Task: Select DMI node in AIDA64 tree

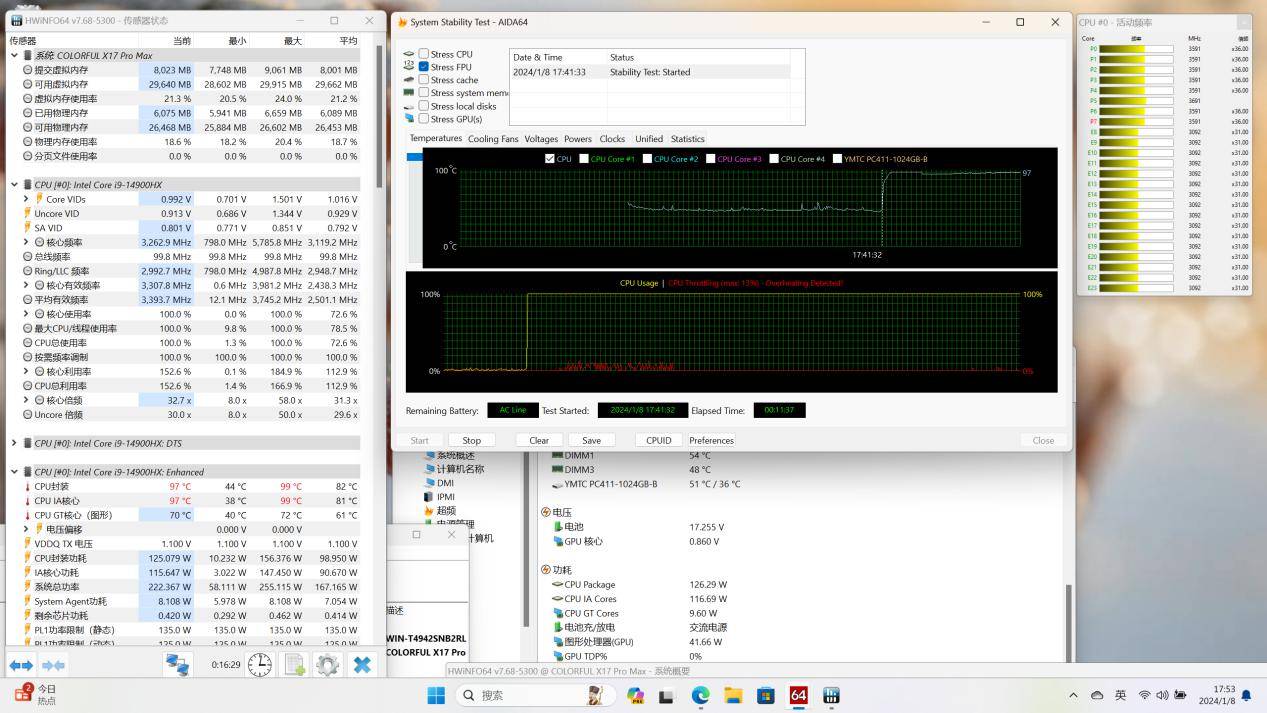Action: tap(445, 483)
